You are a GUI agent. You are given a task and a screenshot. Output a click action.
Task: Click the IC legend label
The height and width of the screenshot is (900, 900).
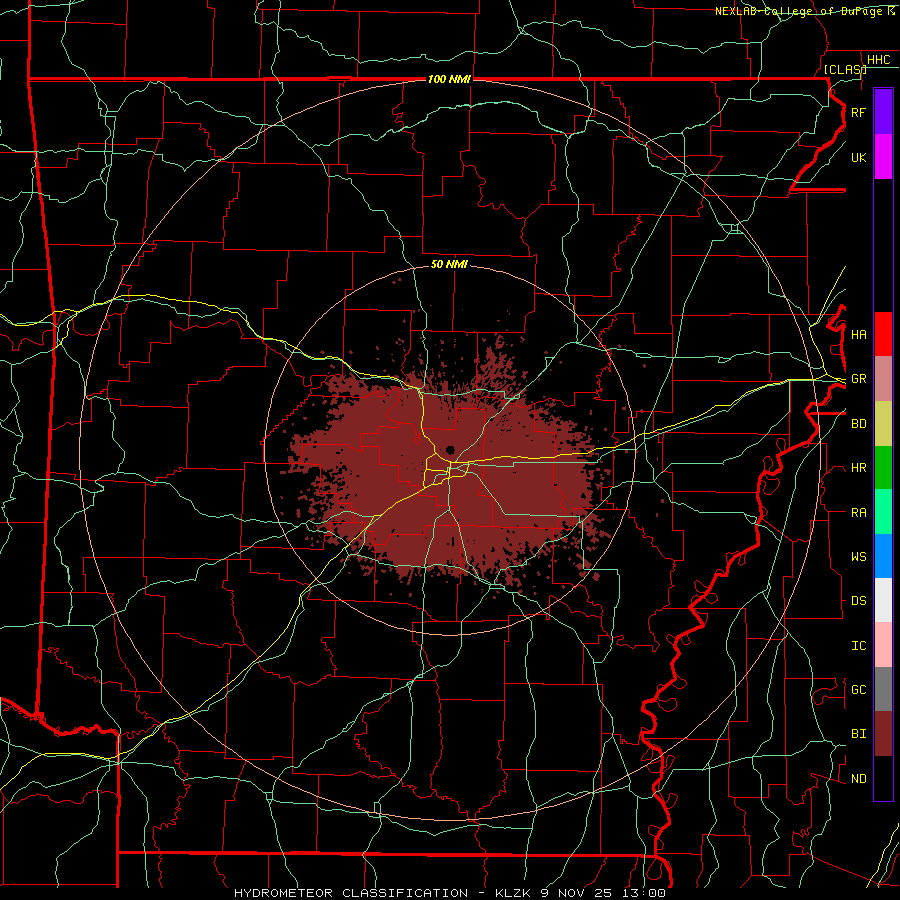click(858, 646)
